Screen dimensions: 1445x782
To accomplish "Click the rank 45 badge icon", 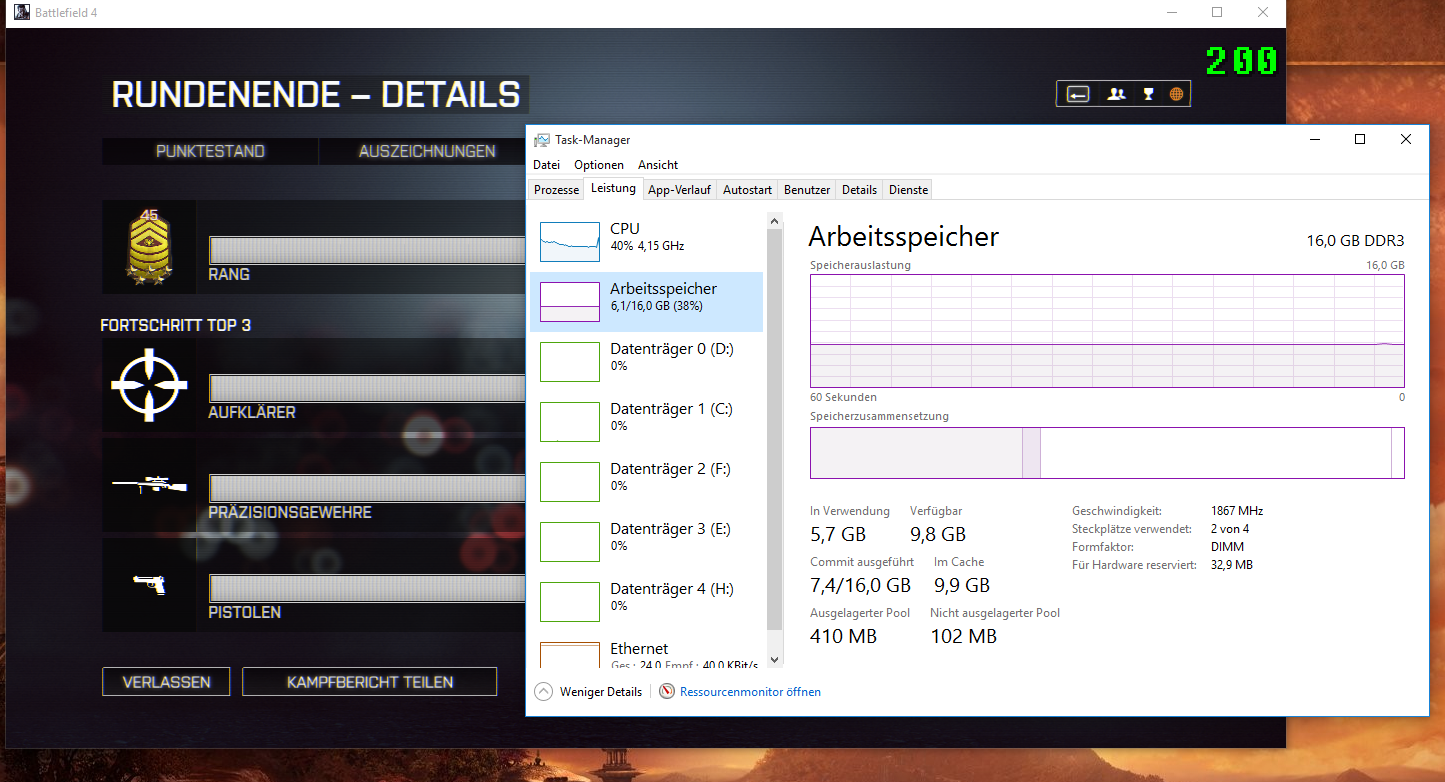I will click(149, 246).
